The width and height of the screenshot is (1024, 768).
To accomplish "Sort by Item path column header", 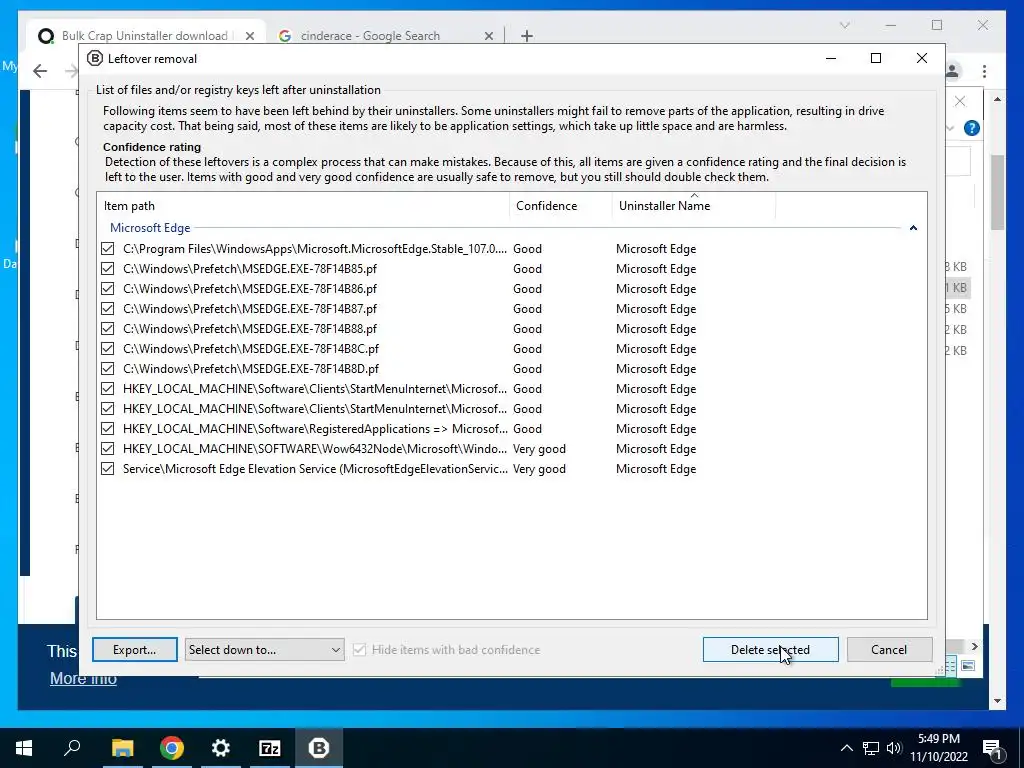I will (303, 206).
